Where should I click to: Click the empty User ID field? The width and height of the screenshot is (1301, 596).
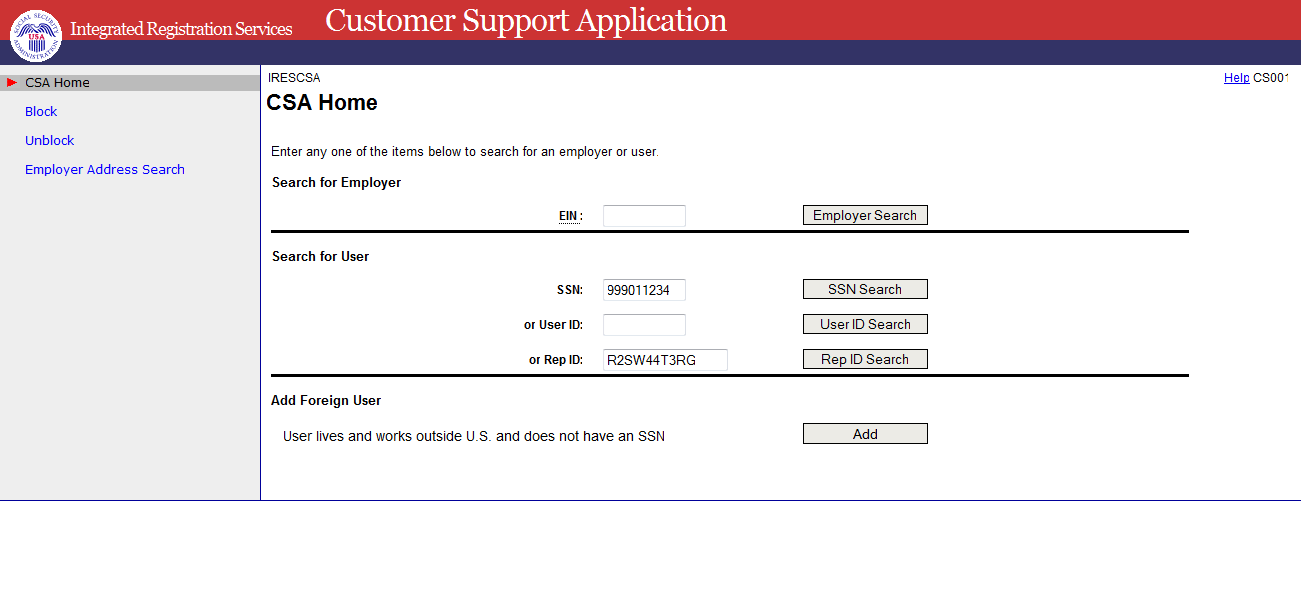coord(644,325)
